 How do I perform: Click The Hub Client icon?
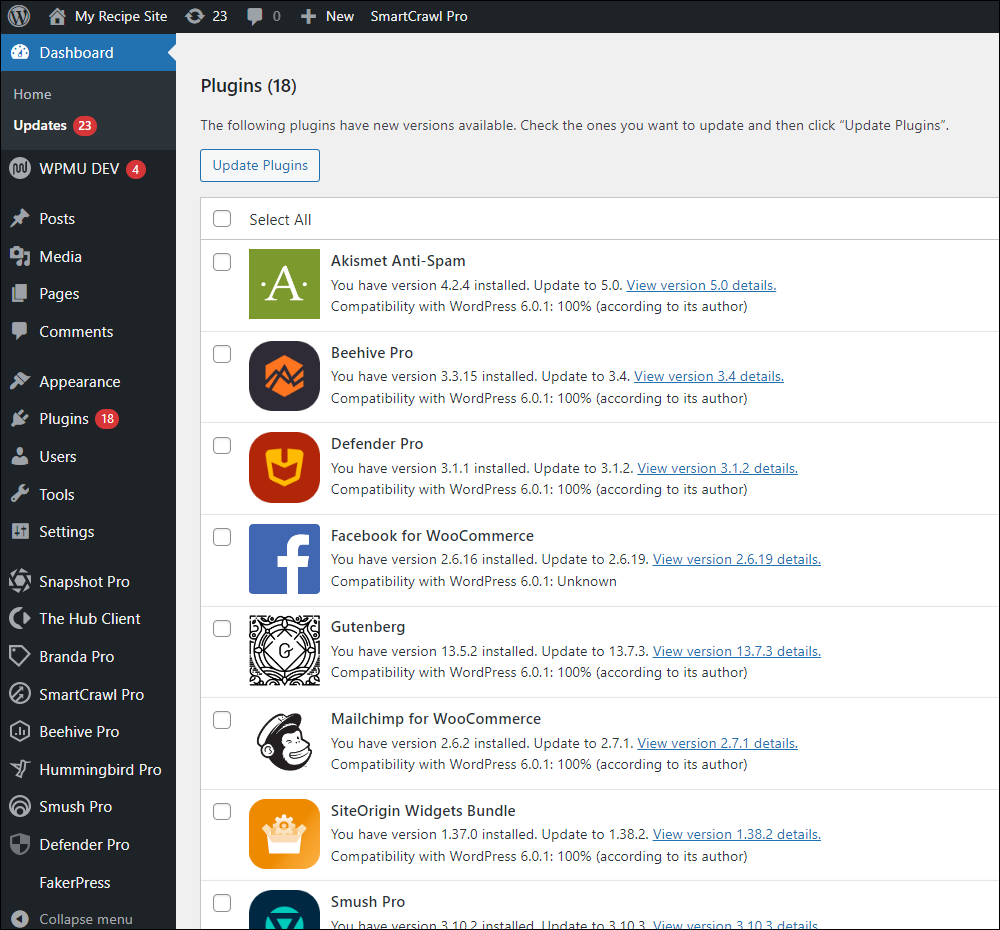[20, 618]
